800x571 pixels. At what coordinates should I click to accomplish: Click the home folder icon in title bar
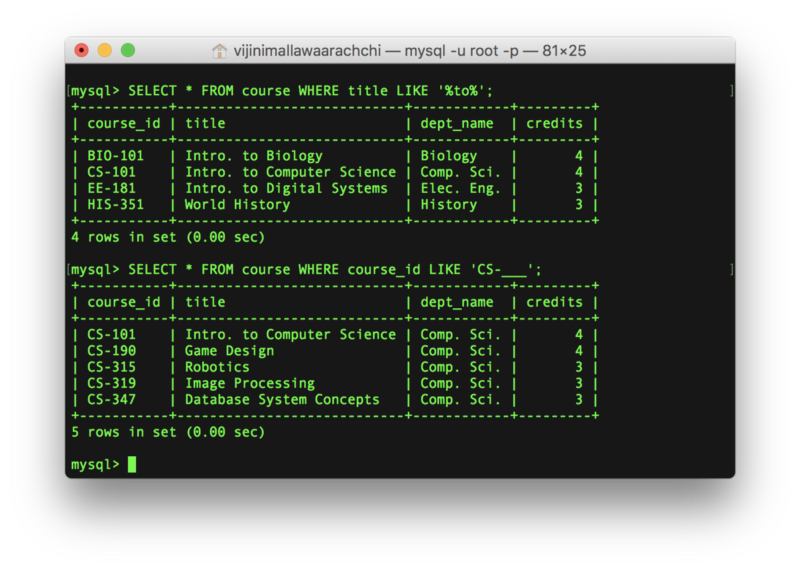point(220,50)
